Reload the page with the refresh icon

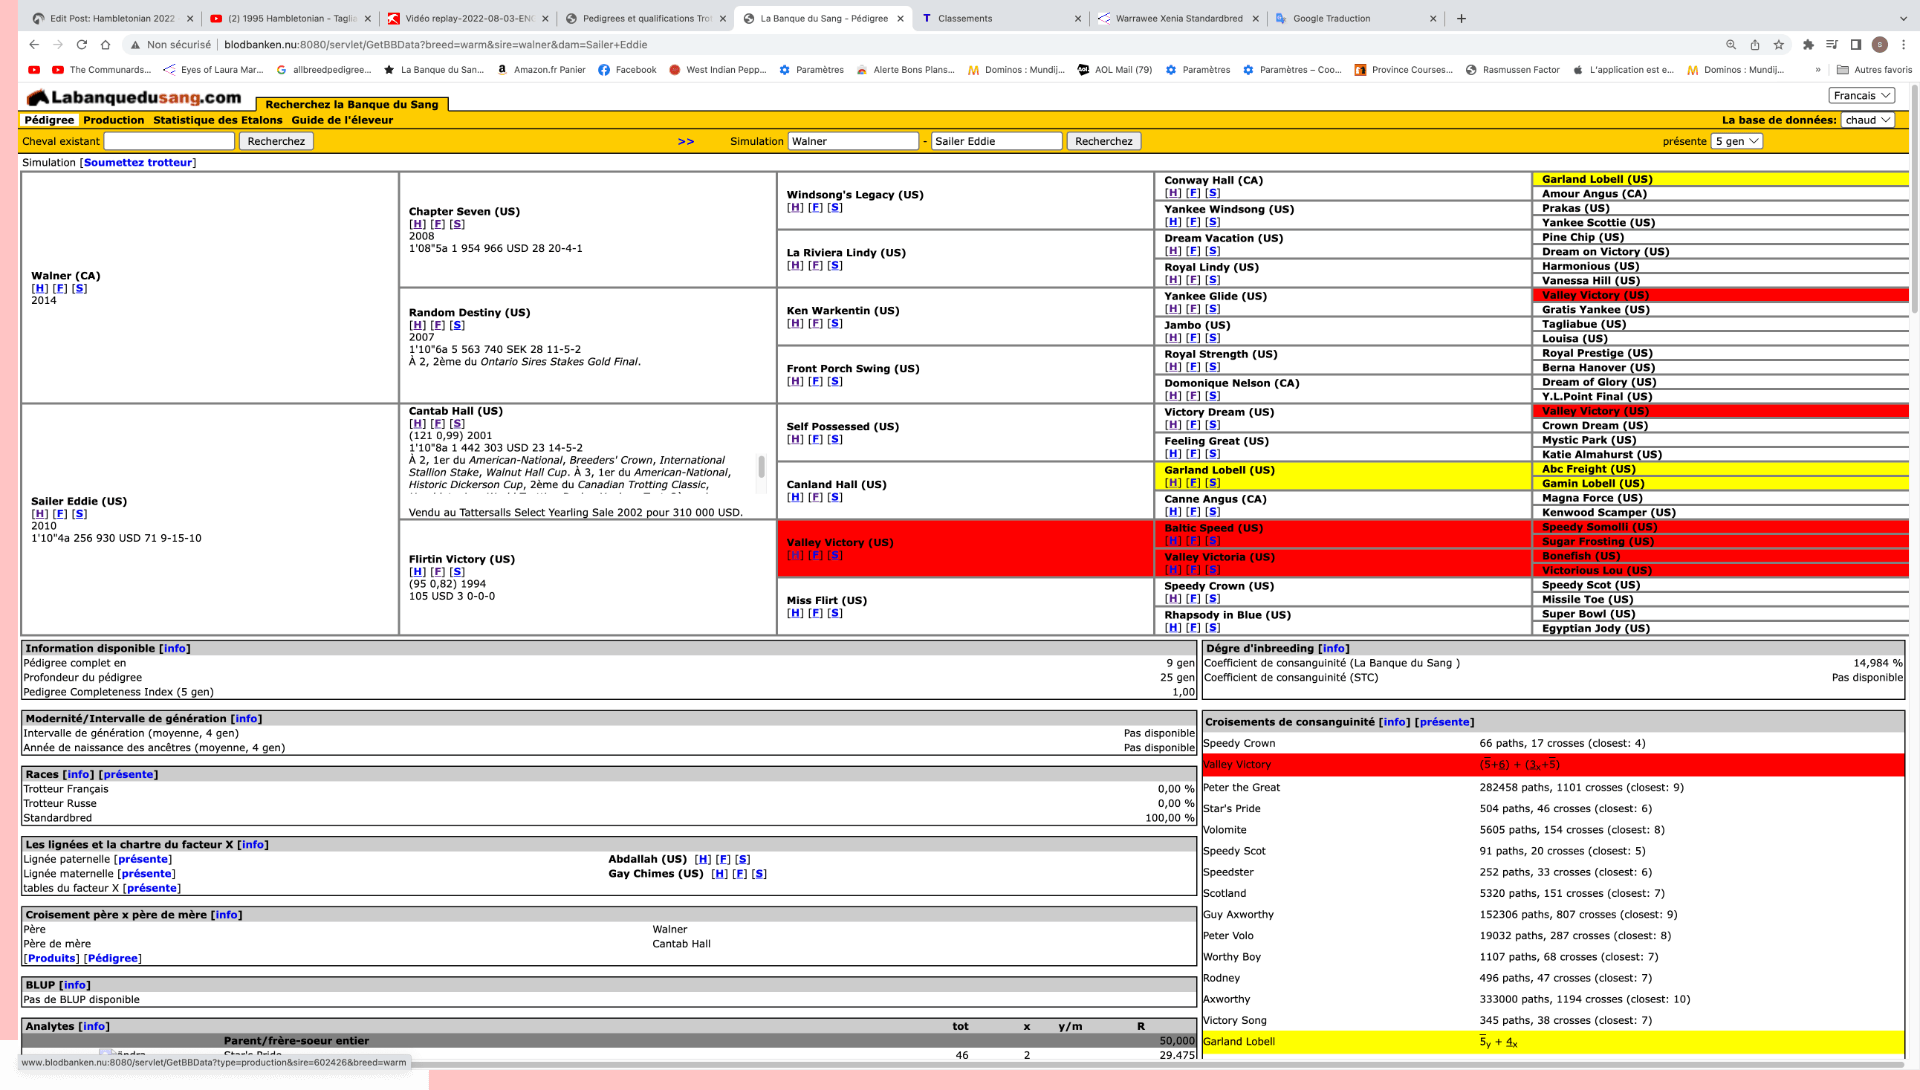[82, 45]
